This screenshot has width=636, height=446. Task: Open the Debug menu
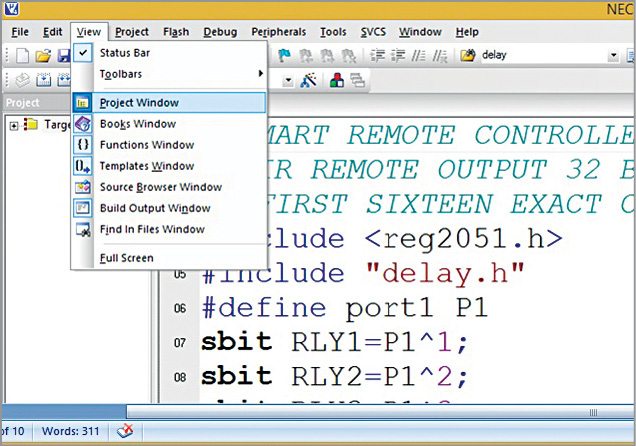coord(219,32)
